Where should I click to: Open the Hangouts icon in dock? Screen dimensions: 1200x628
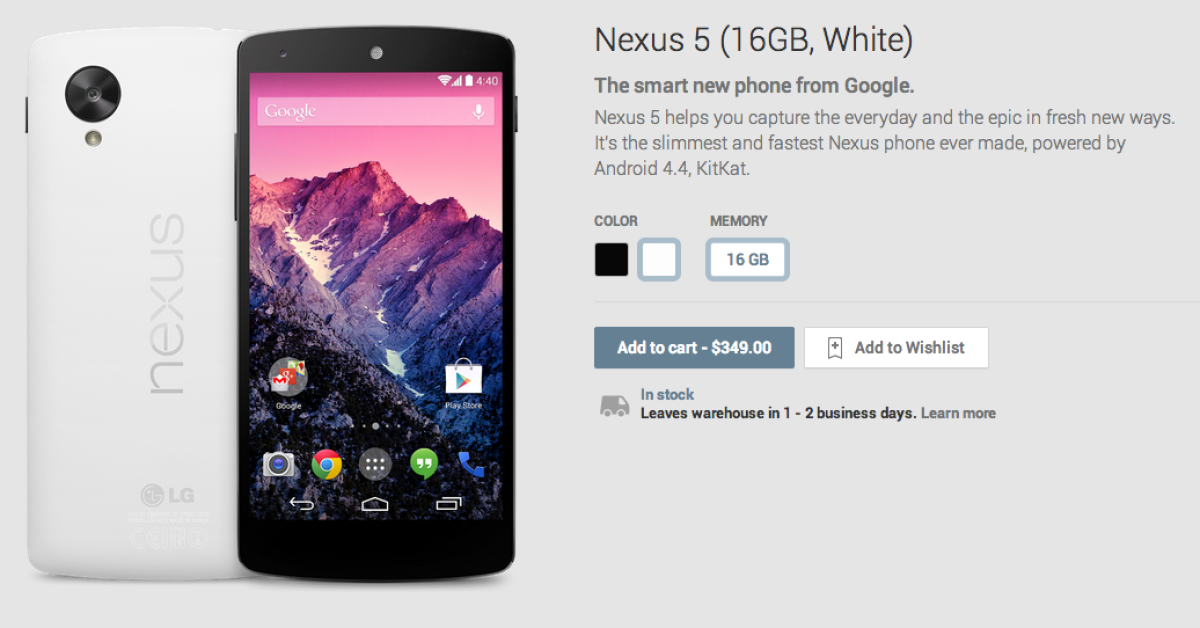click(x=424, y=464)
